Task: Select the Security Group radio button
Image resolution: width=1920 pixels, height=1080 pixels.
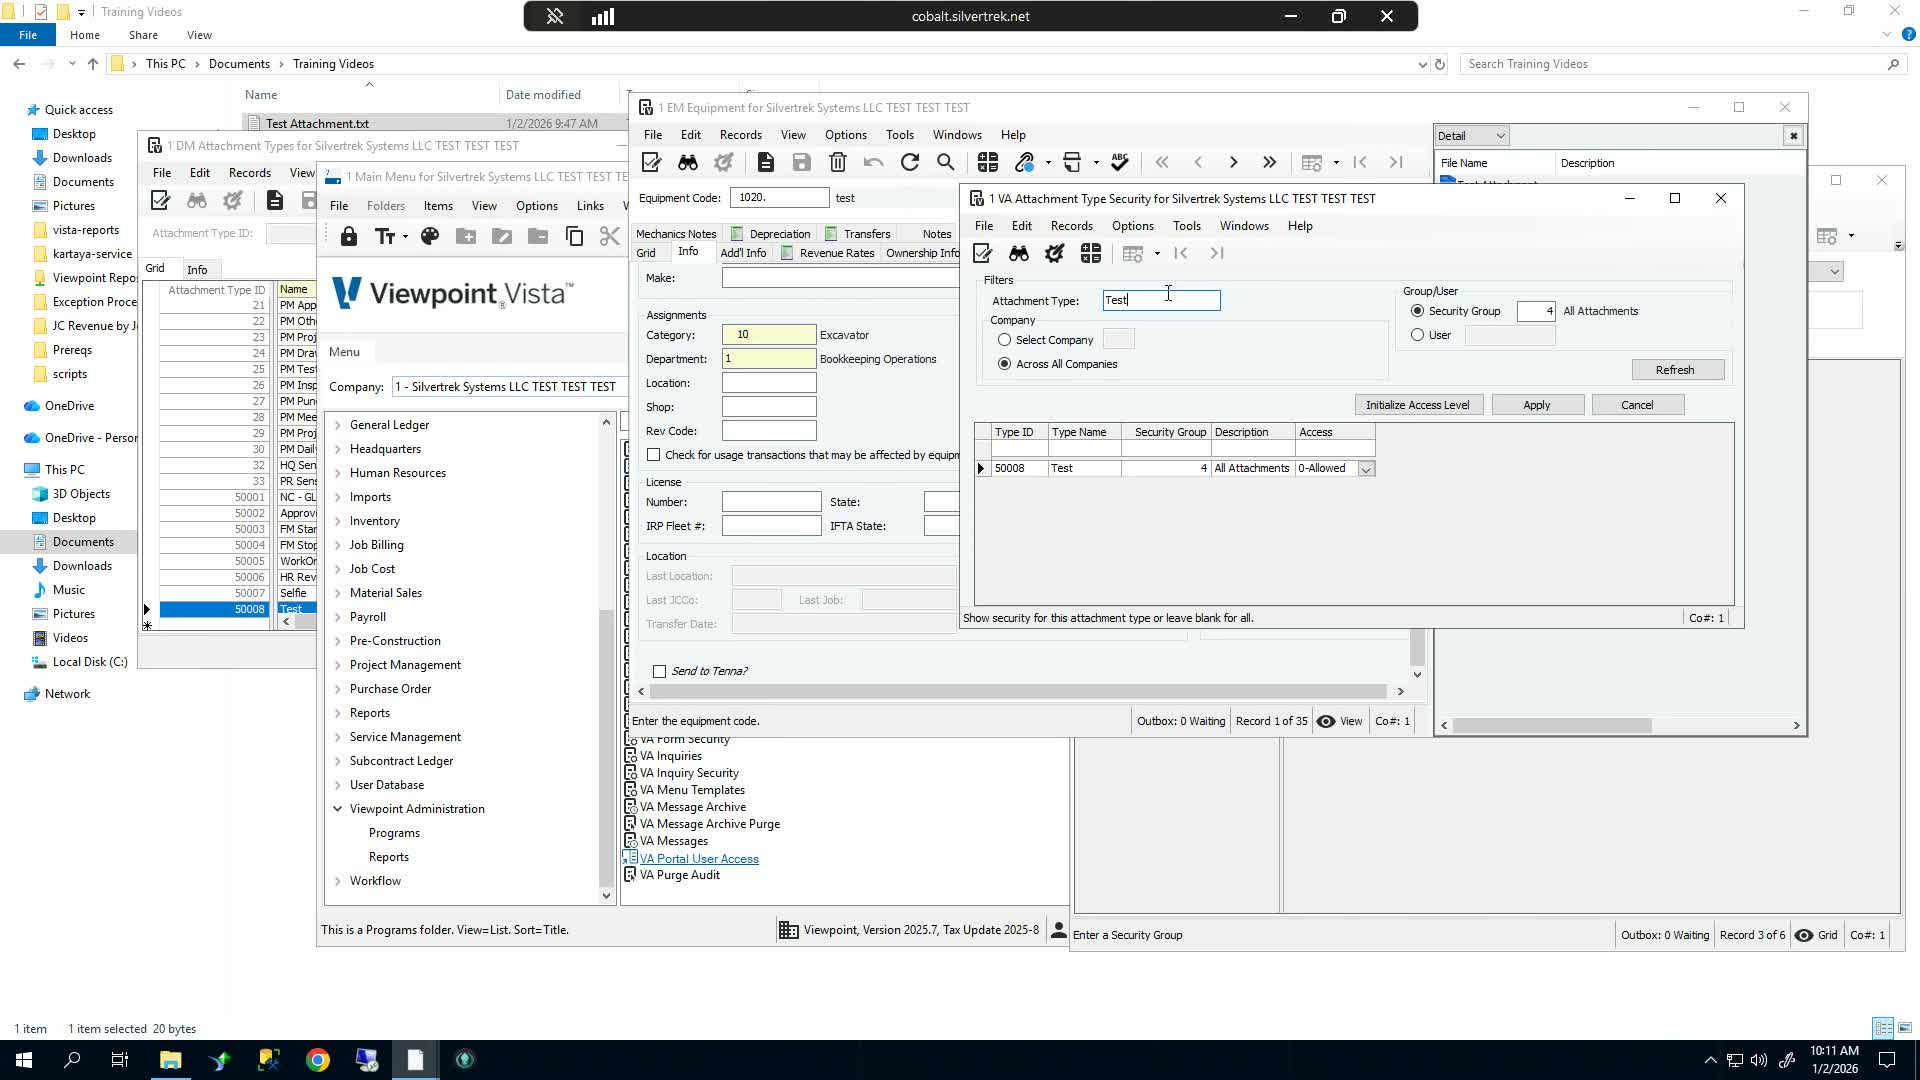Action: pyautogui.click(x=1417, y=311)
